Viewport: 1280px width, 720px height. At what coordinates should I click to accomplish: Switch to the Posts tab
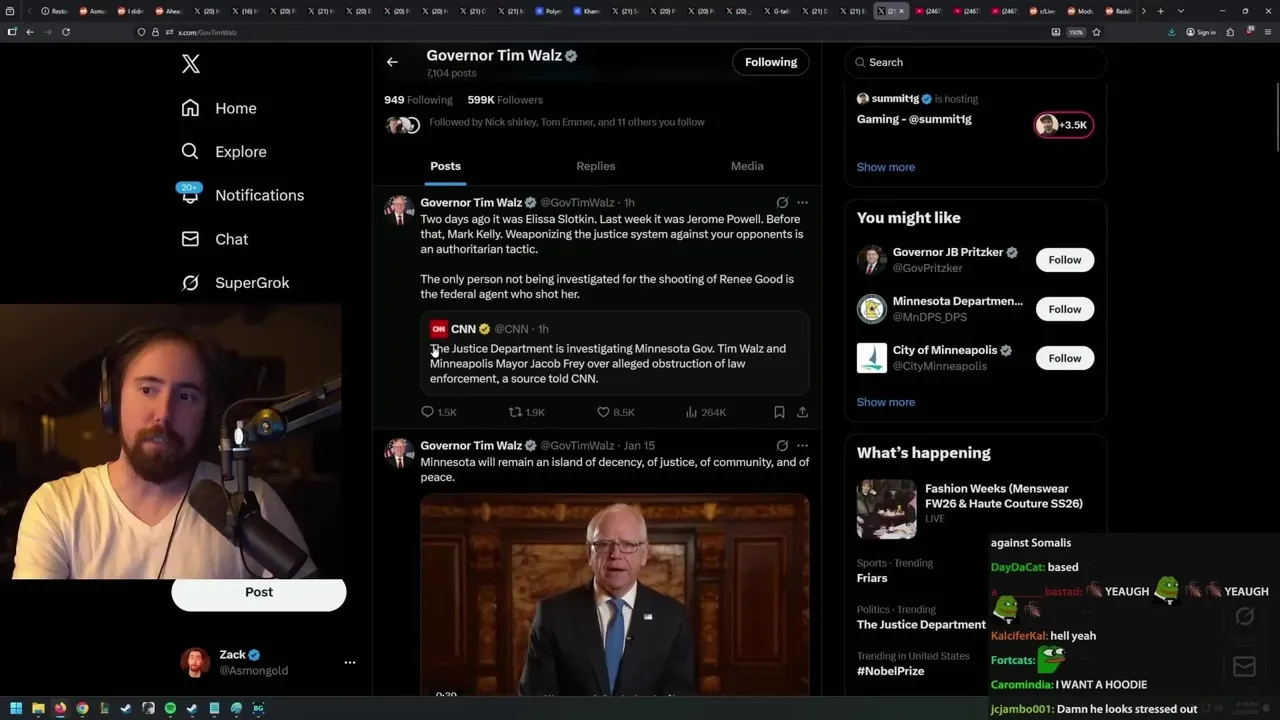[445, 166]
